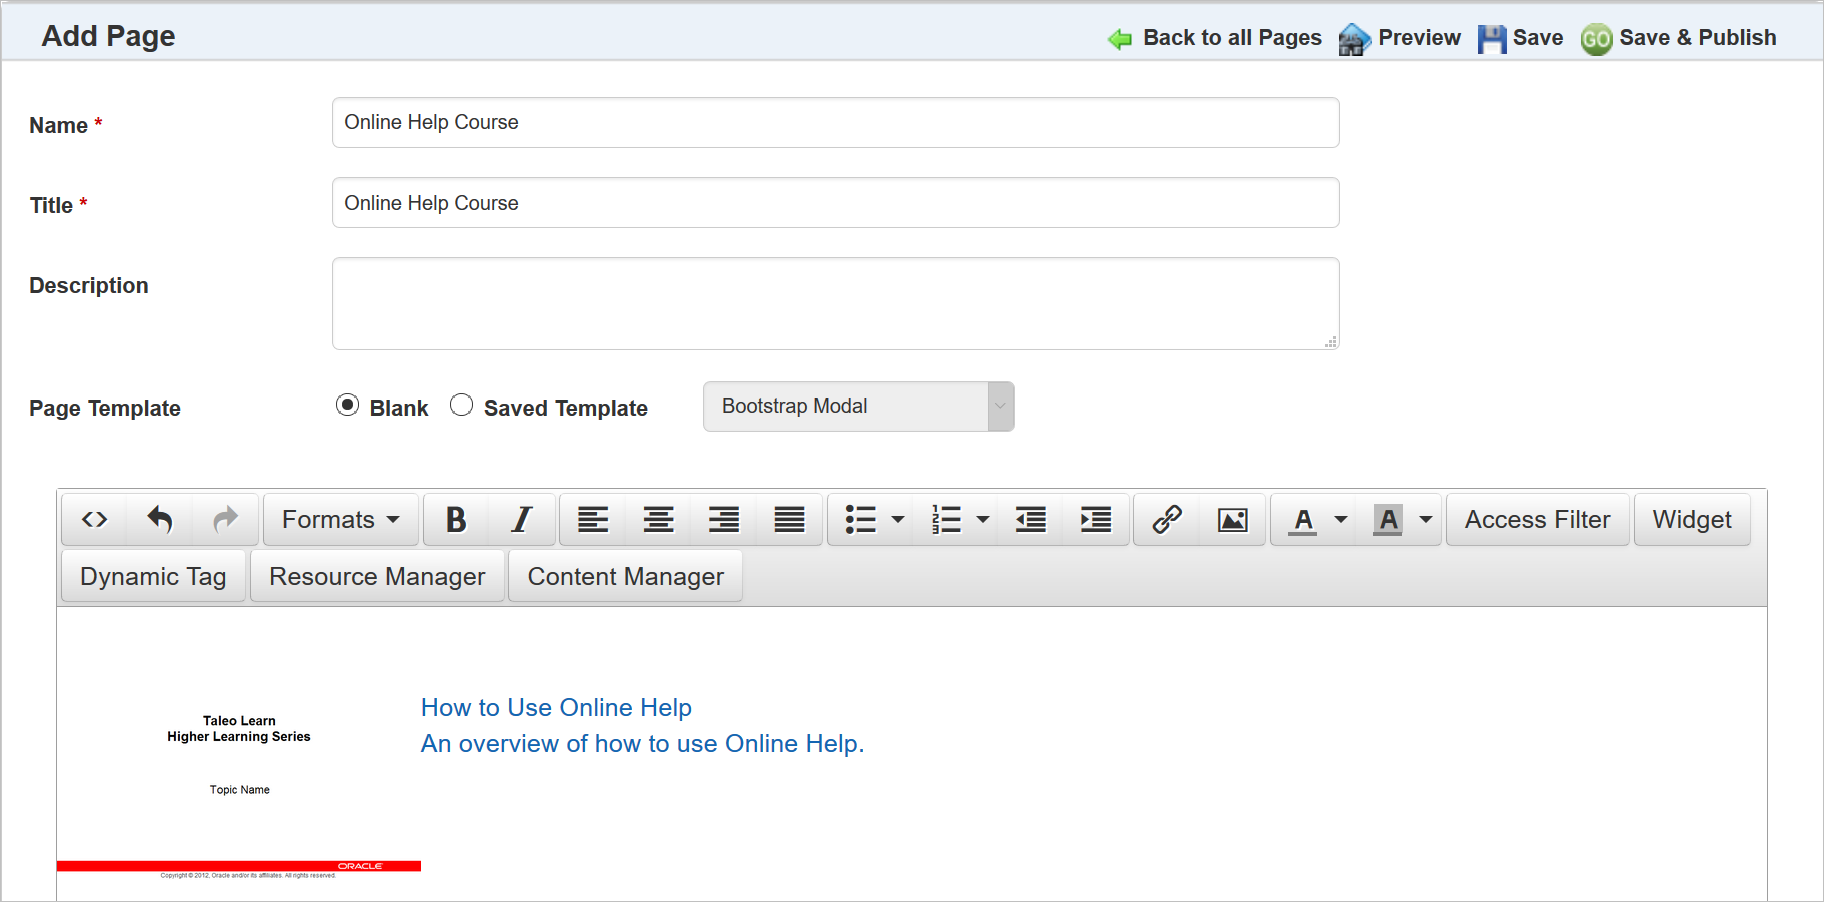Apply the text color
1824x902 pixels.
click(1303, 519)
